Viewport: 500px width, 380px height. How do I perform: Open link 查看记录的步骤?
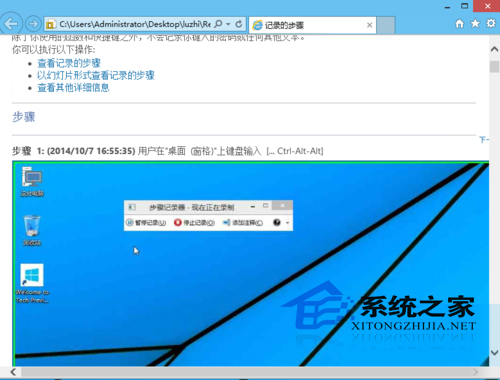tap(69, 63)
